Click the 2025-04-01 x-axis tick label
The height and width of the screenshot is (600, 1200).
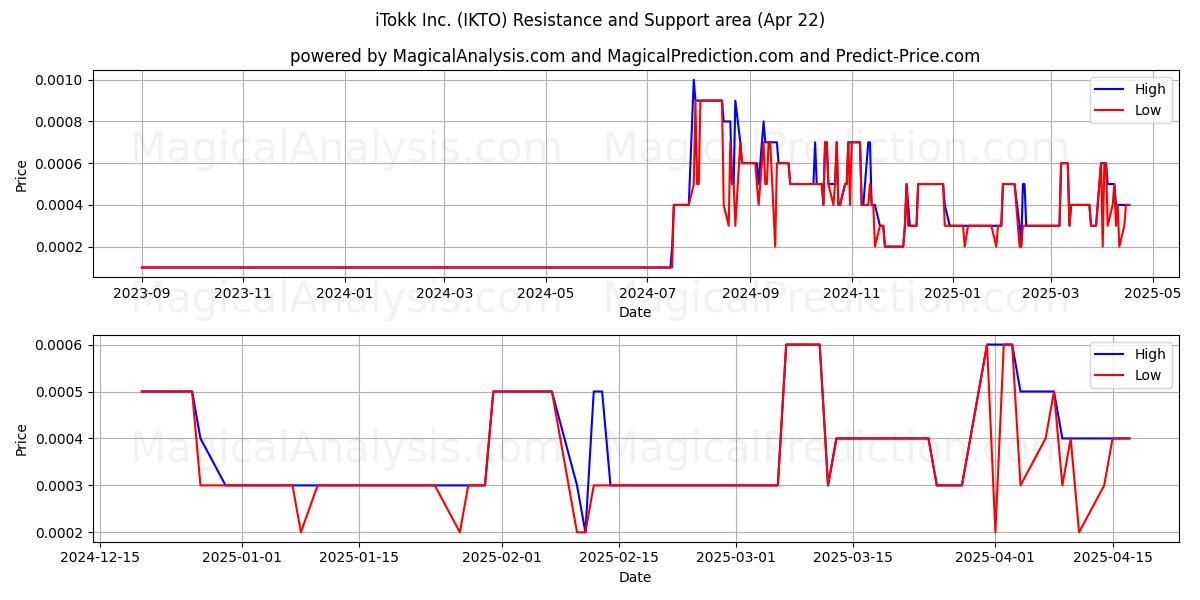click(x=996, y=558)
